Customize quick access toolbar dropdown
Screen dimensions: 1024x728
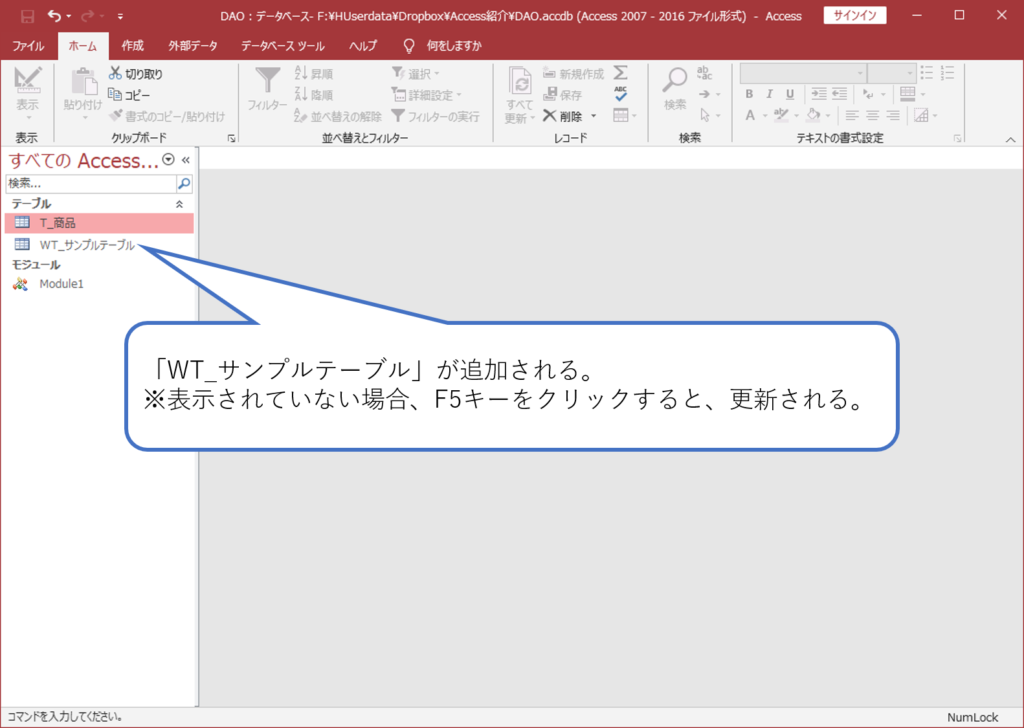coord(120,16)
